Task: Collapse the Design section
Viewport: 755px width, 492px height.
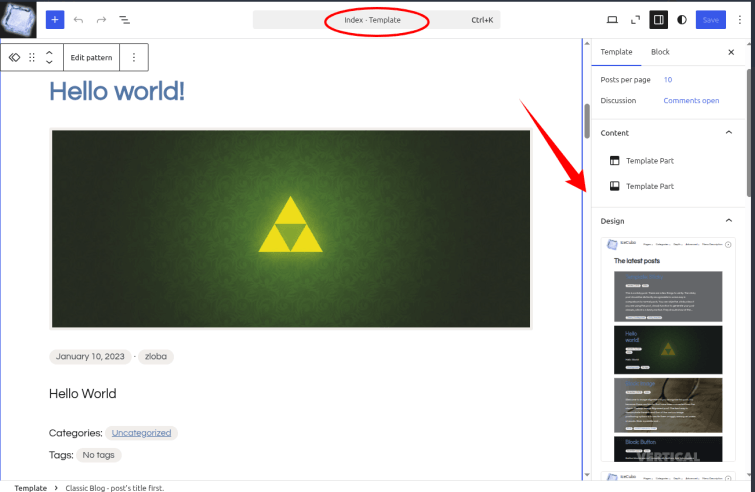Action: [x=729, y=220]
